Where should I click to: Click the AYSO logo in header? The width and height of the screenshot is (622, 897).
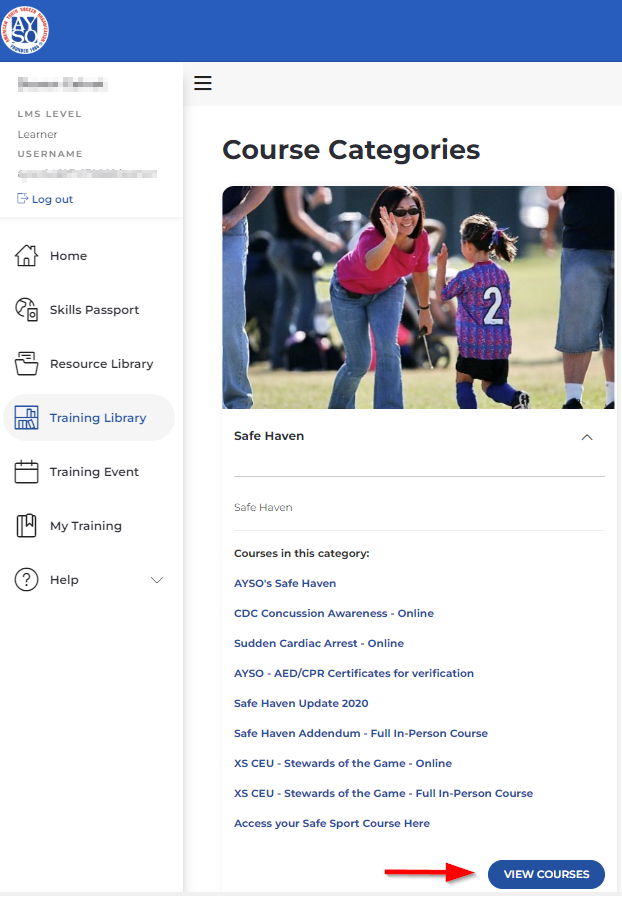(x=26, y=30)
